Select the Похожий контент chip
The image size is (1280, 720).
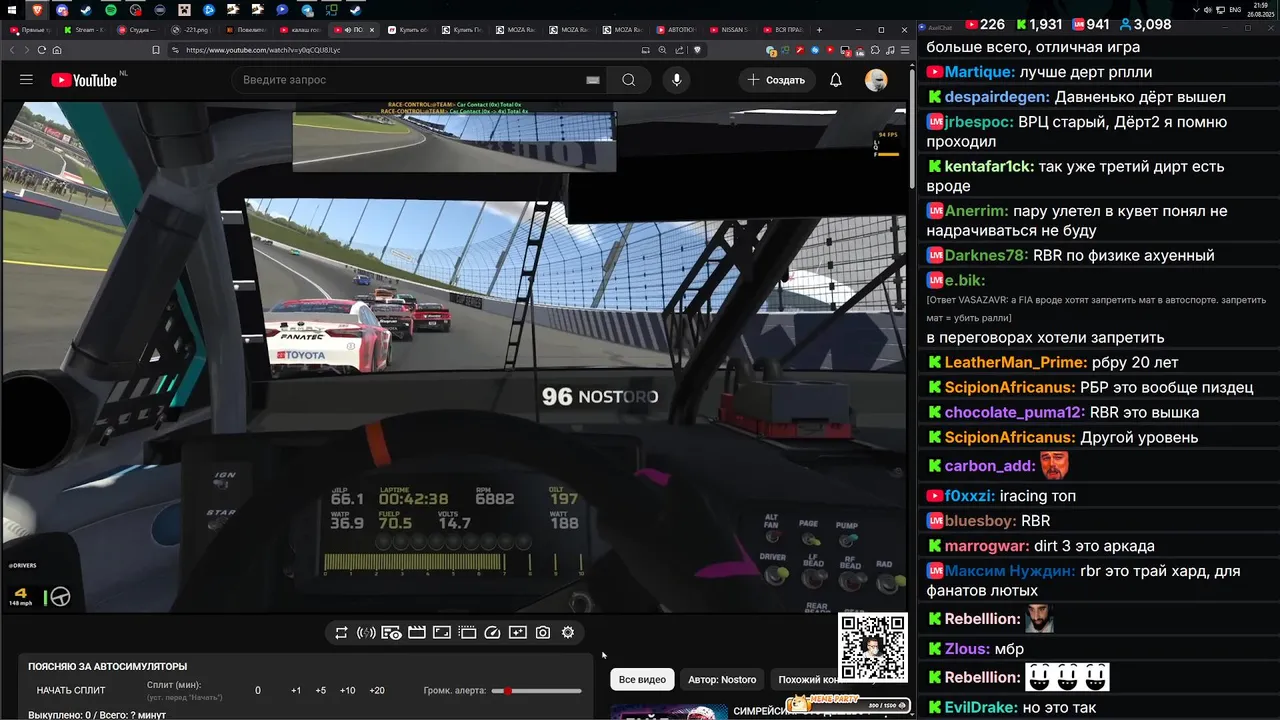coord(810,680)
